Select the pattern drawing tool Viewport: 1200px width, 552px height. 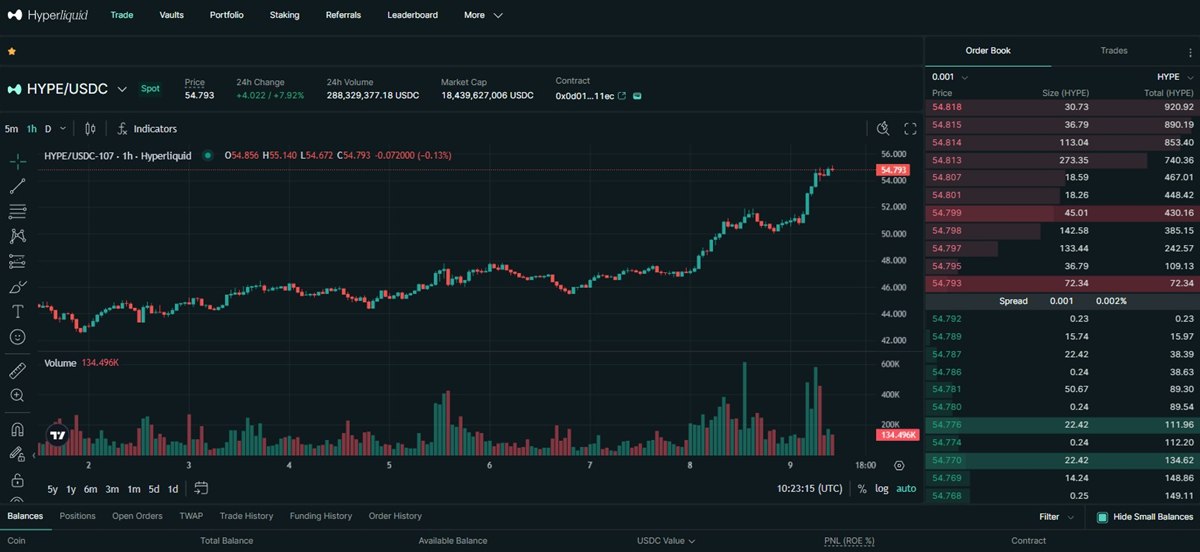tap(17, 236)
